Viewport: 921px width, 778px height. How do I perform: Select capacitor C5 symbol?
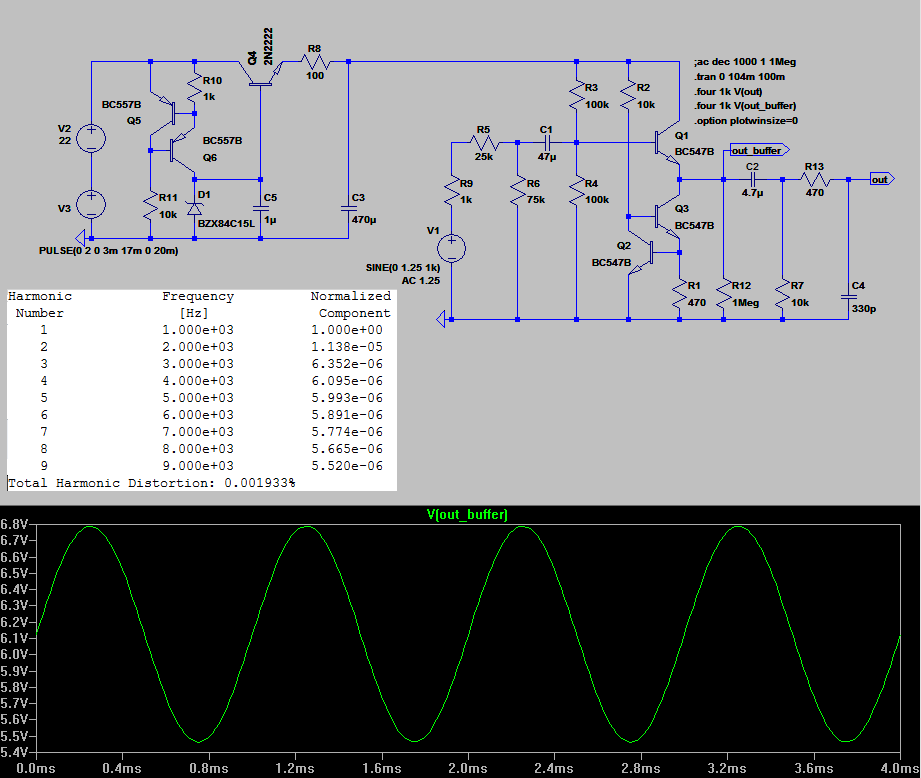point(260,208)
